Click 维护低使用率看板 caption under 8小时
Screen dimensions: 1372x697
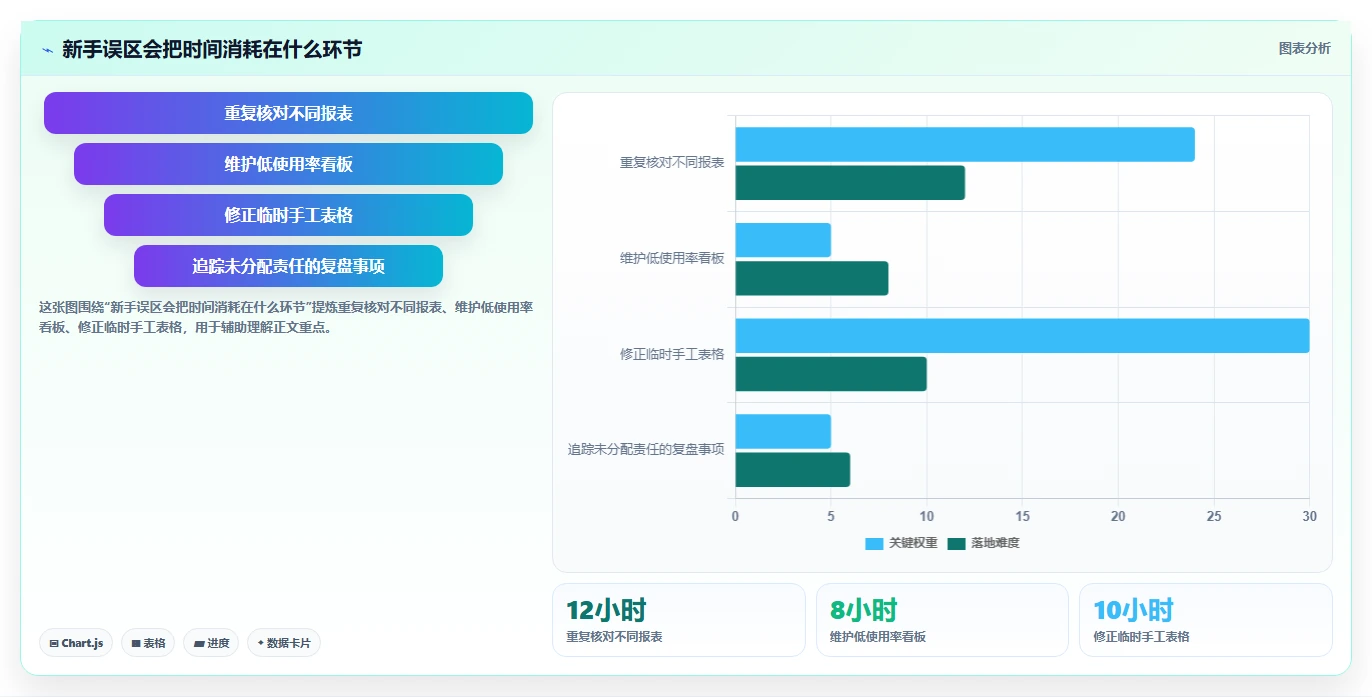[878, 636]
